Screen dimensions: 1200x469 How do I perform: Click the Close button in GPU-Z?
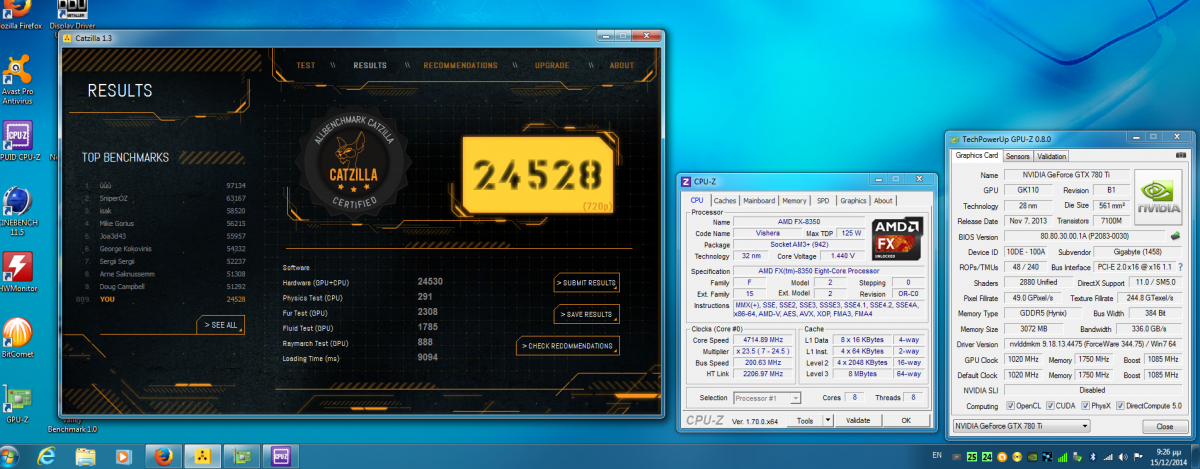click(1165, 426)
